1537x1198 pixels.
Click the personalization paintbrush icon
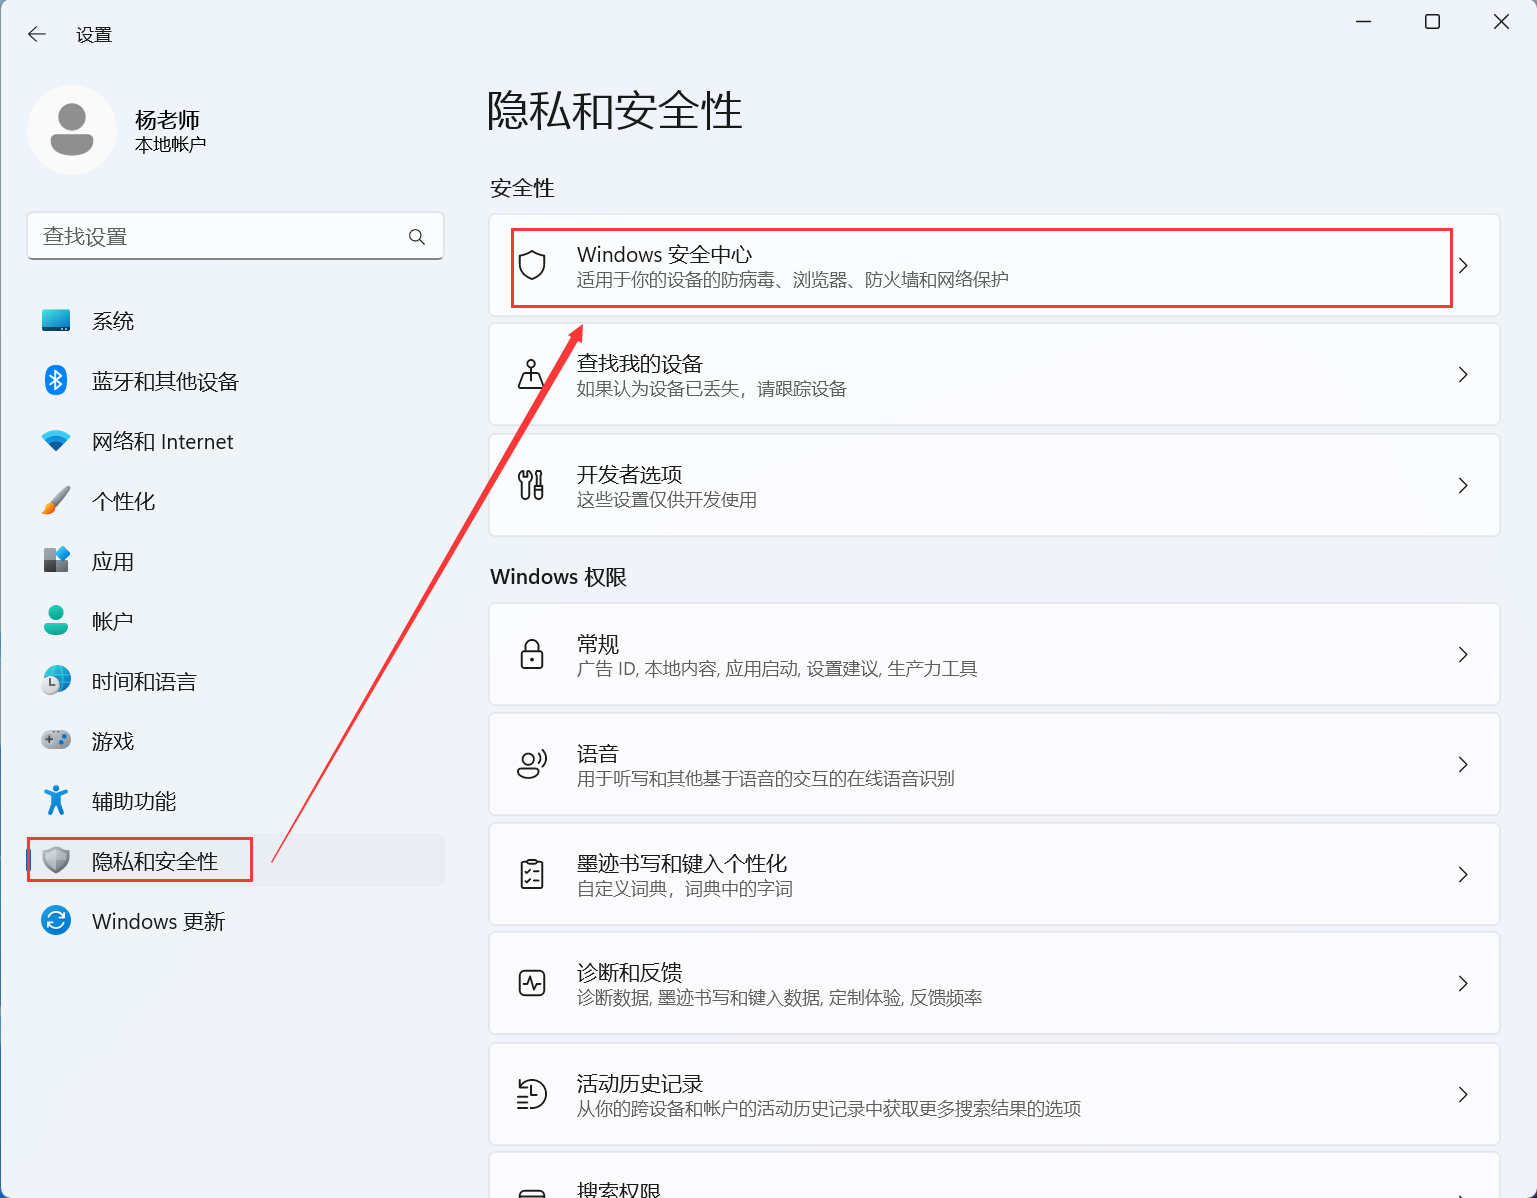(x=56, y=500)
